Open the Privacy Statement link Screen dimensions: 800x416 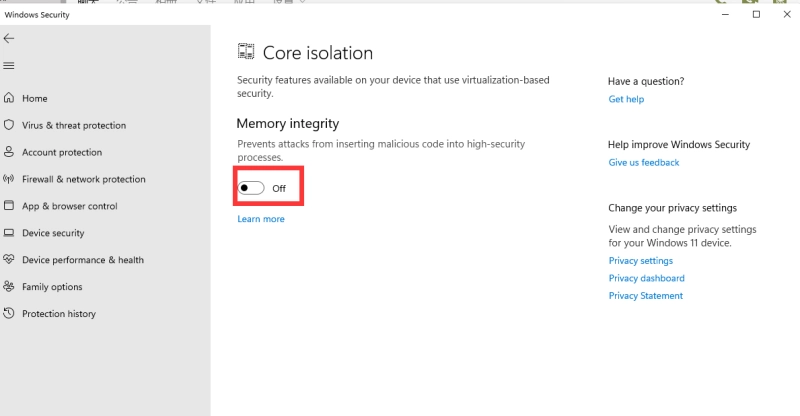click(x=645, y=296)
